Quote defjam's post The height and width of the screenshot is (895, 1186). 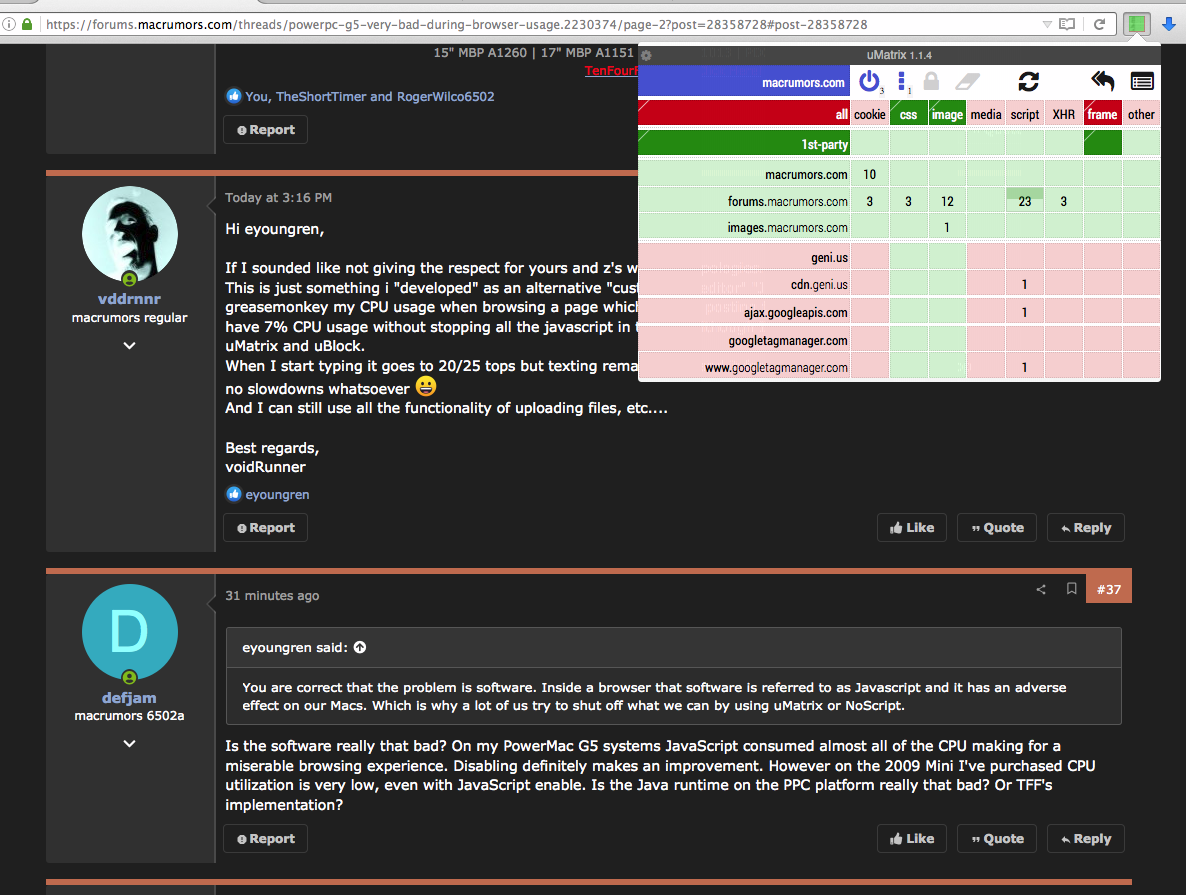tap(997, 838)
